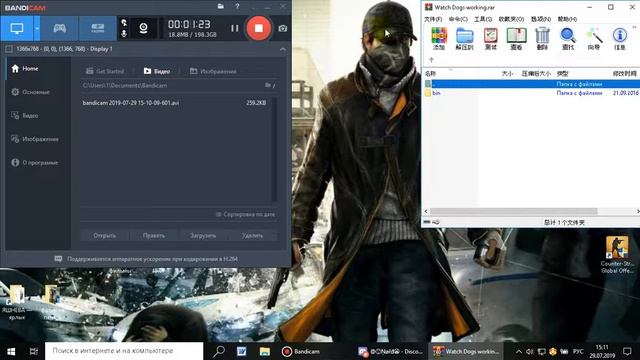The width and height of the screenshot is (640, 360).
Task: Click the Test icon in WinRAR toolbar
Action: [490, 38]
